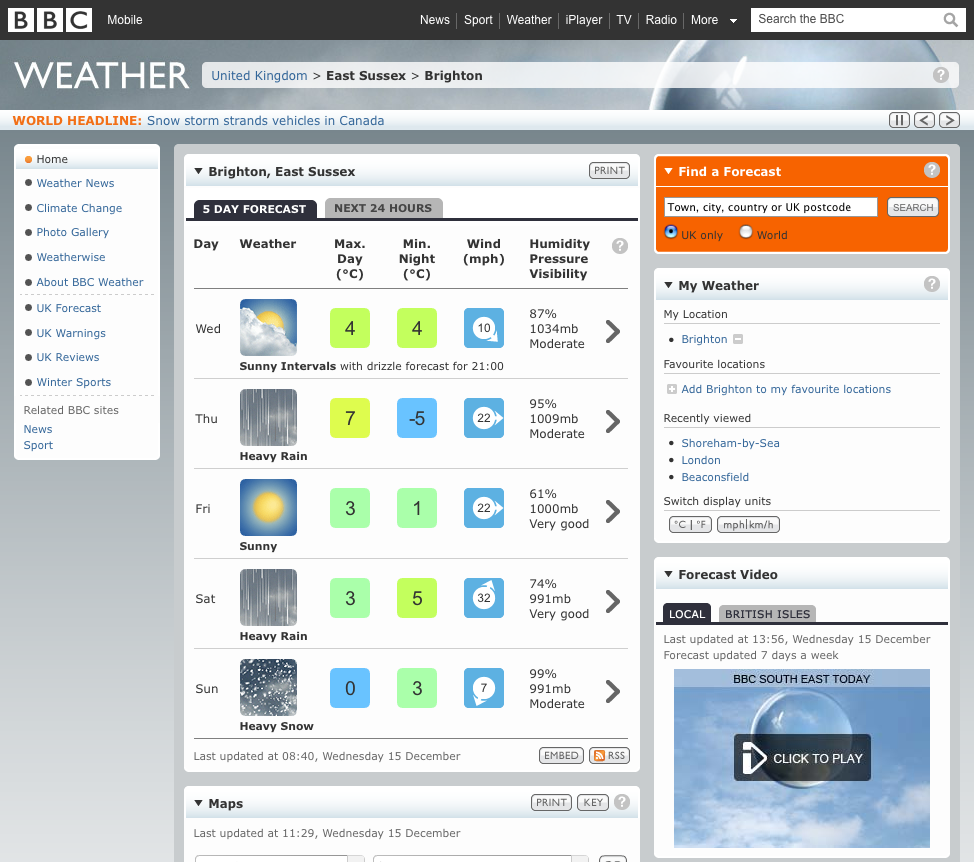Expand Thursday forecast details chevron
The width and height of the screenshot is (975, 862).
612,422
